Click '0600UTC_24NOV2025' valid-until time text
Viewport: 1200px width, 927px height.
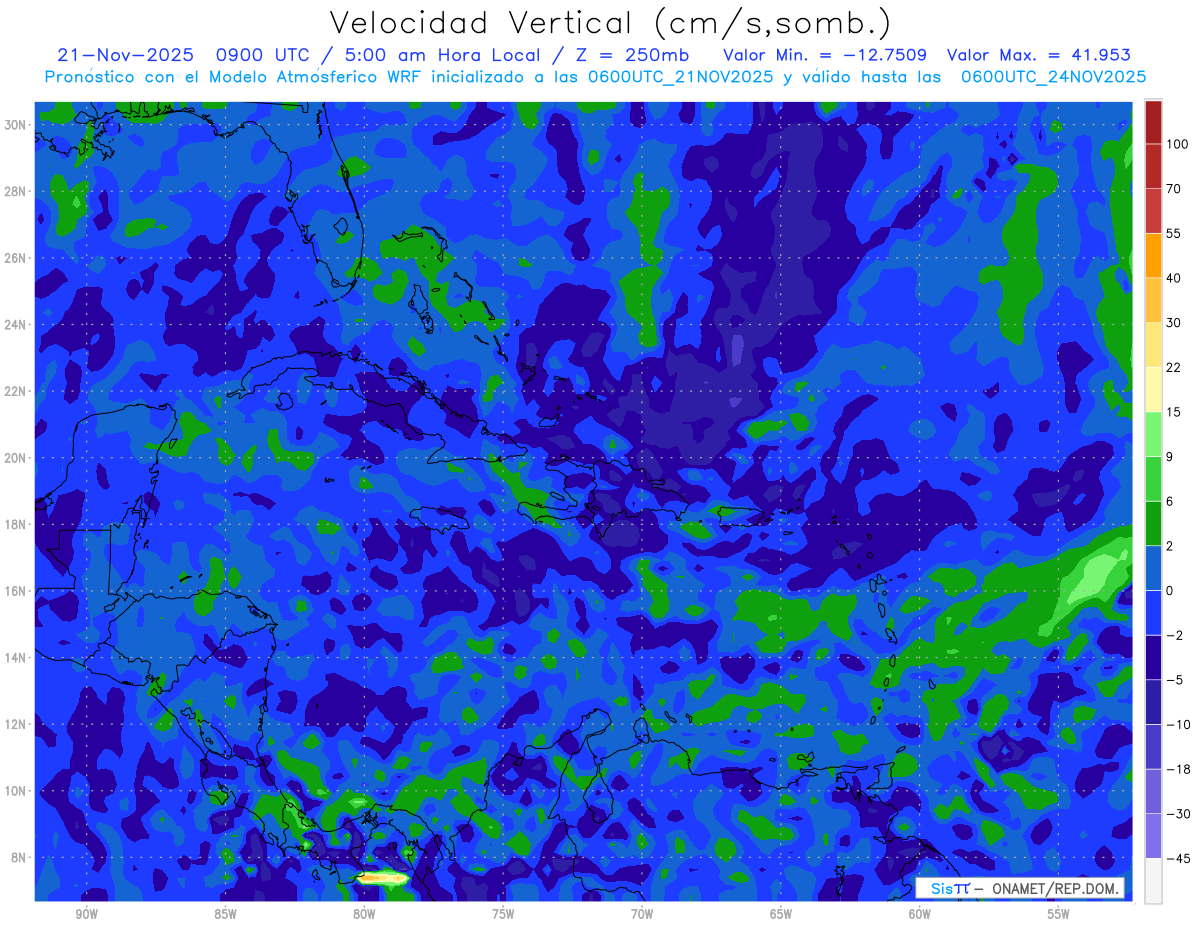[1053, 77]
